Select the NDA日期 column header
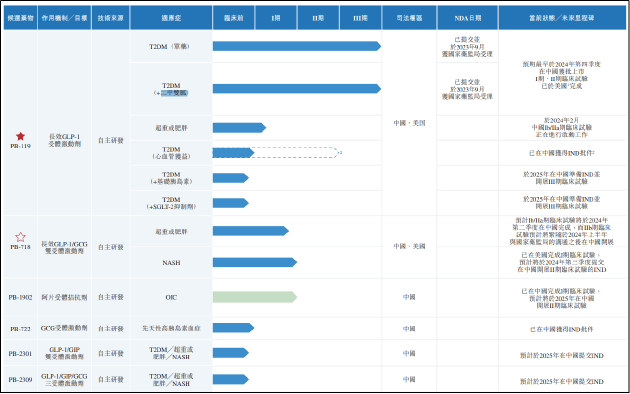The image size is (630, 394). point(468,18)
